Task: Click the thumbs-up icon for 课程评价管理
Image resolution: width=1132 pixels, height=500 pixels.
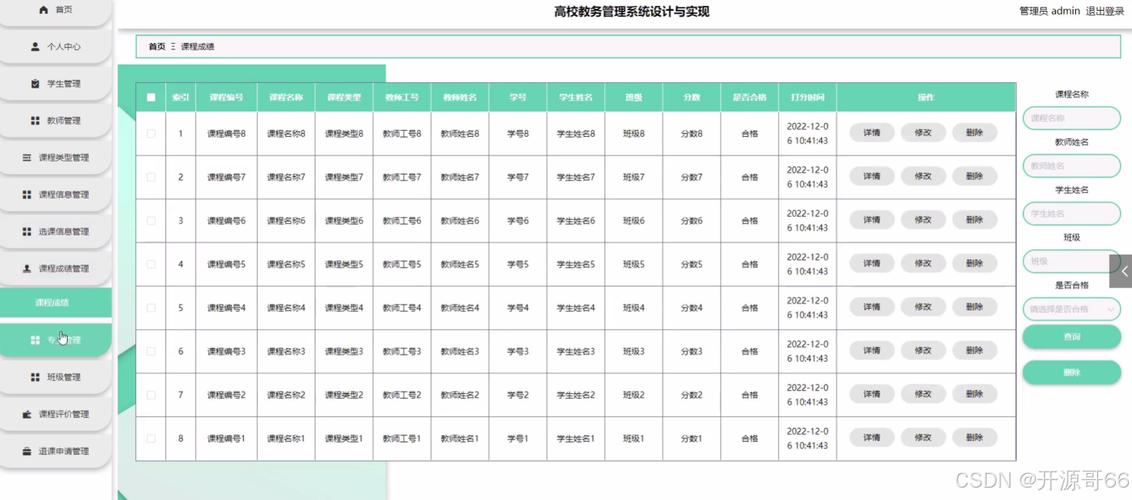Action: pos(27,414)
